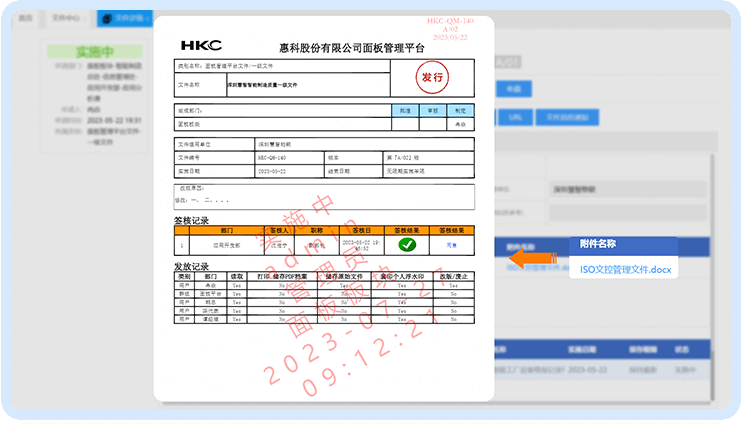The height and width of the screenshot is (429, 742).
Task: Click the 第[A/02]版 version cell
Action: 428,158
